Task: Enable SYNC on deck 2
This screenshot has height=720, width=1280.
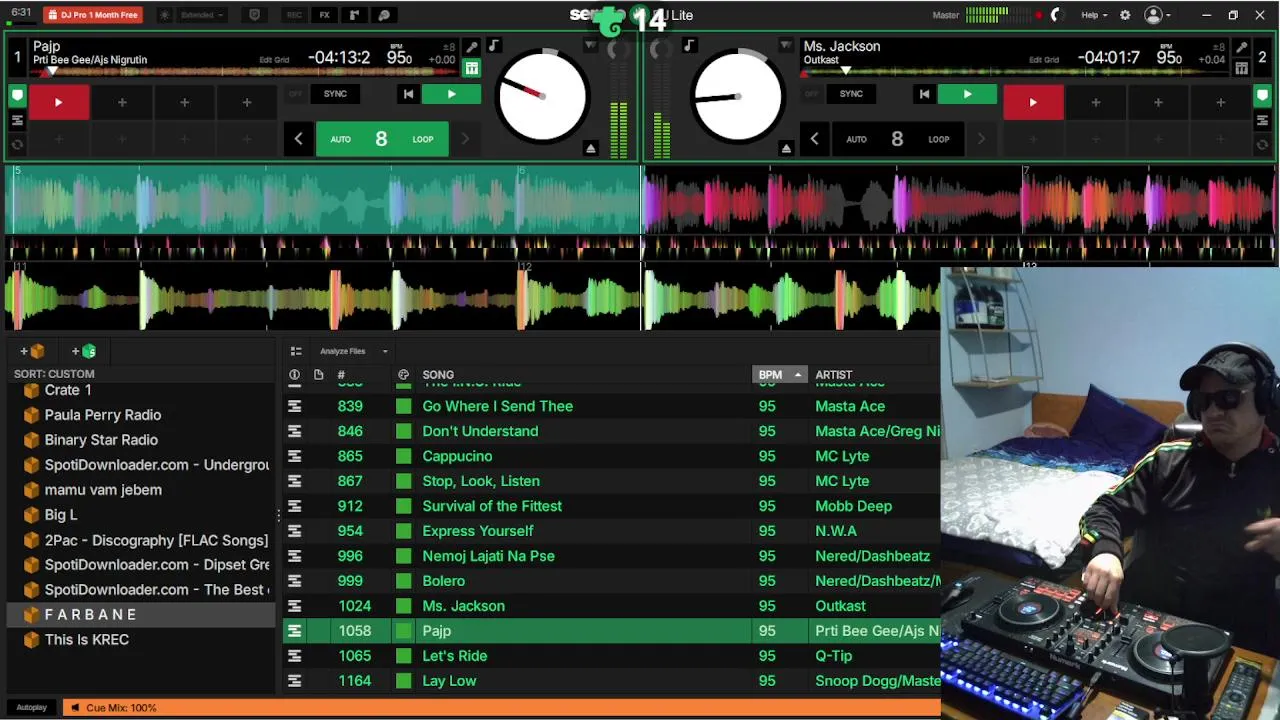Action: click(851, 94)
